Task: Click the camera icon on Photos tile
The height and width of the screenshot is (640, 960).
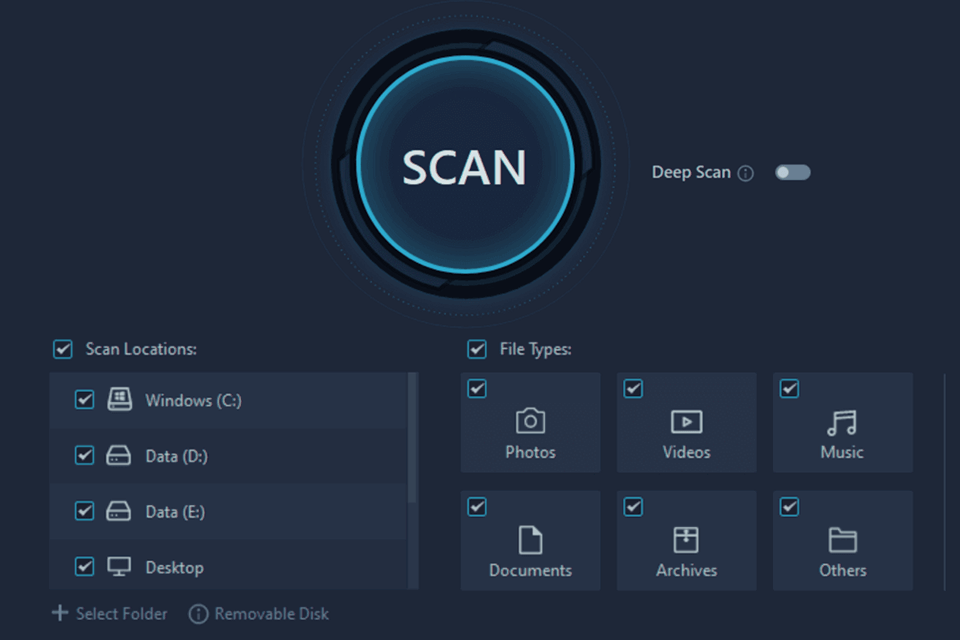Action: click(x=530, y=421)
